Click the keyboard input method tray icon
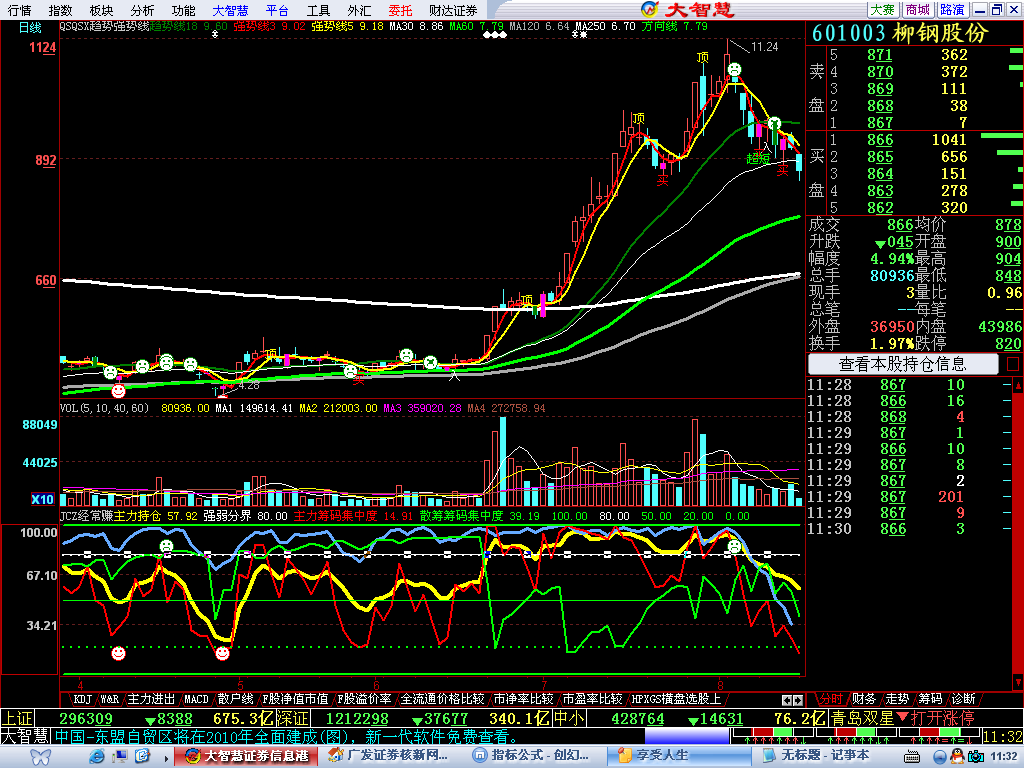The height and width of the screenshot is (768, 1024). (911, 758)
